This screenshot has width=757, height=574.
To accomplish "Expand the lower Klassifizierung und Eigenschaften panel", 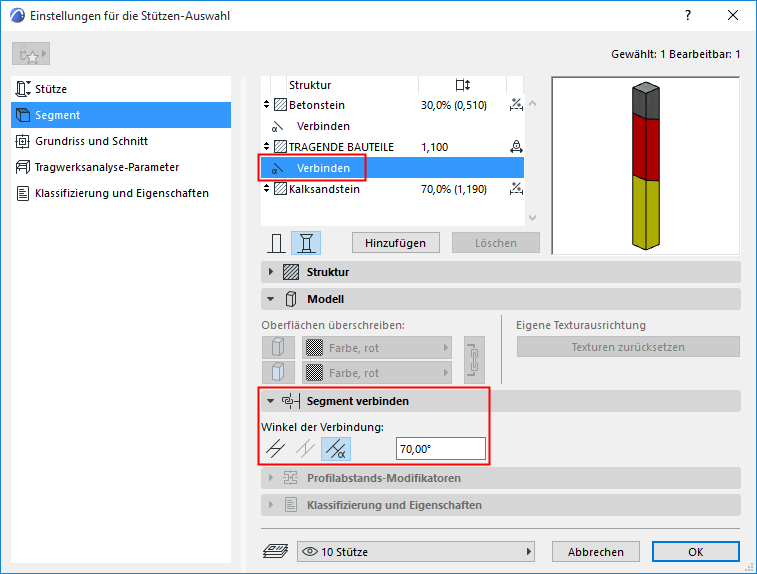I will point(271,505).
